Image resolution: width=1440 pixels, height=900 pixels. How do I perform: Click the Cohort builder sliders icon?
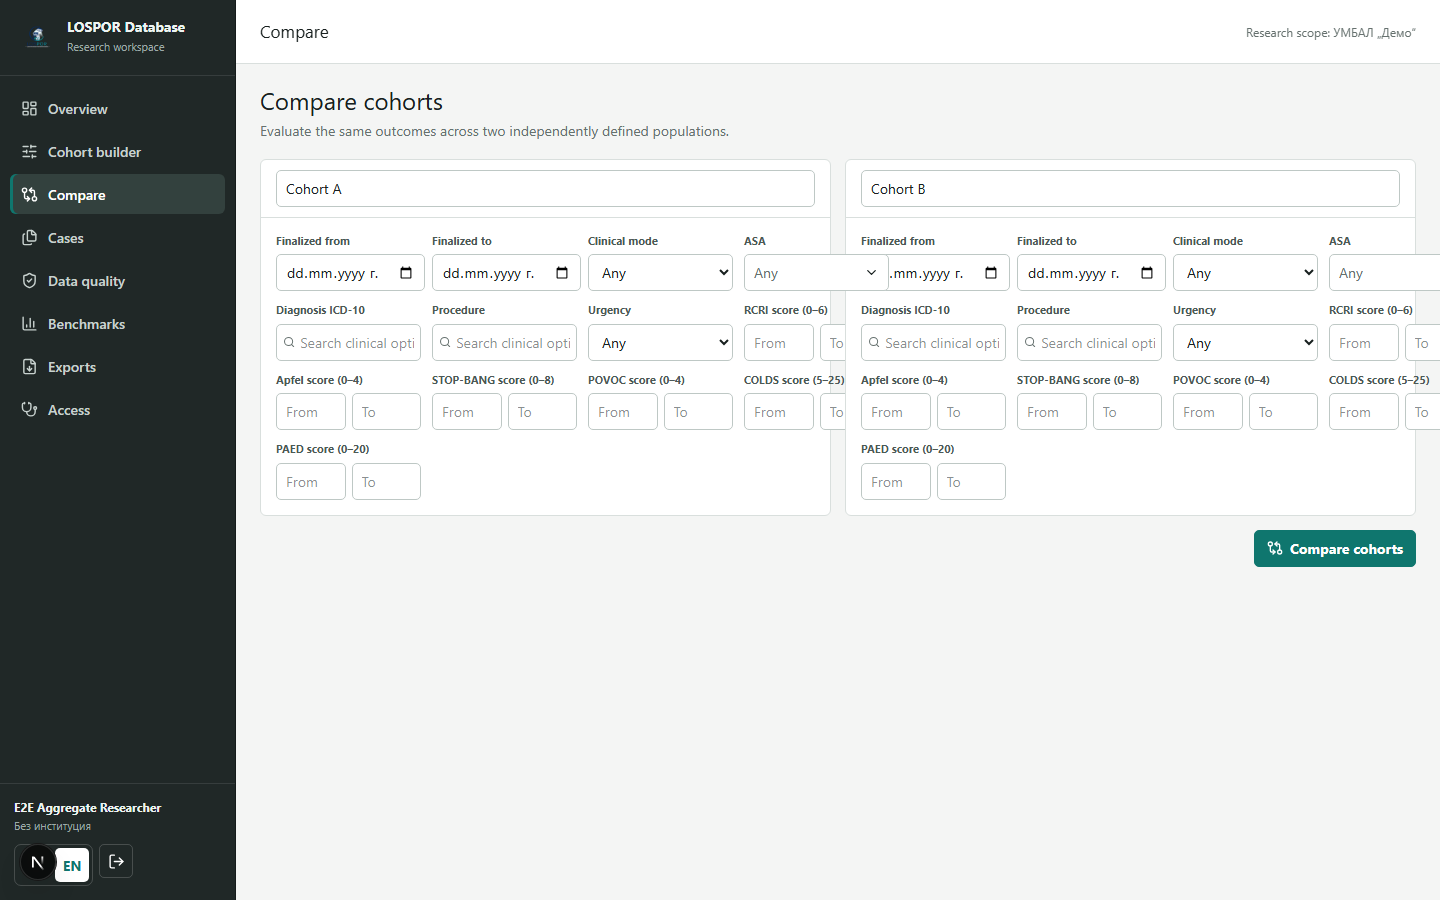(x=29, y=152)
